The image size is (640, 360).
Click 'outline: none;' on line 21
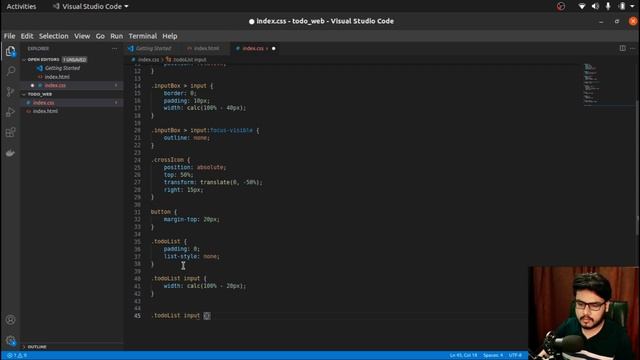point(187,138)
